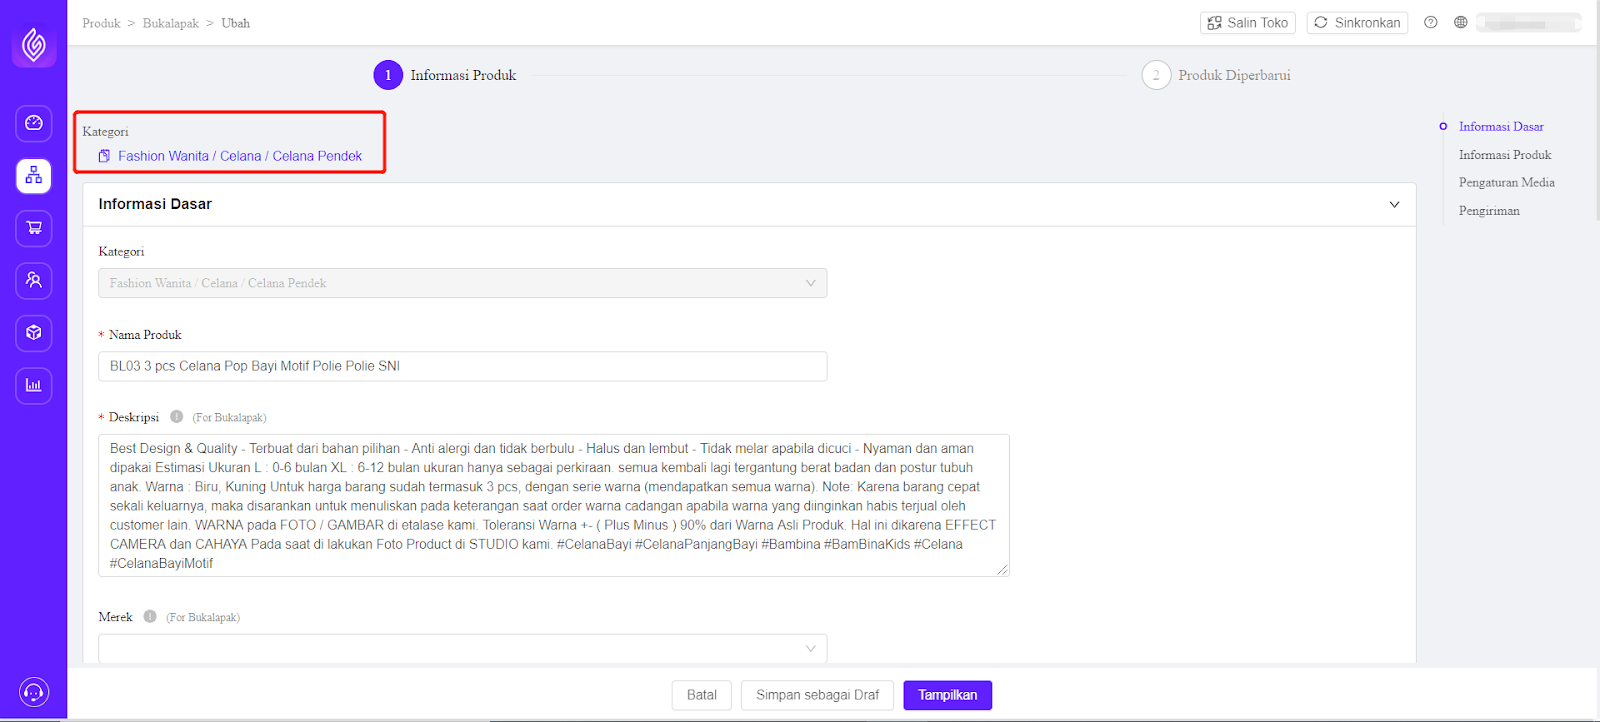This screenshot has height=722, width=1600.
Task: Click the Fashion Wanita category link
Action: pos(163,156)
